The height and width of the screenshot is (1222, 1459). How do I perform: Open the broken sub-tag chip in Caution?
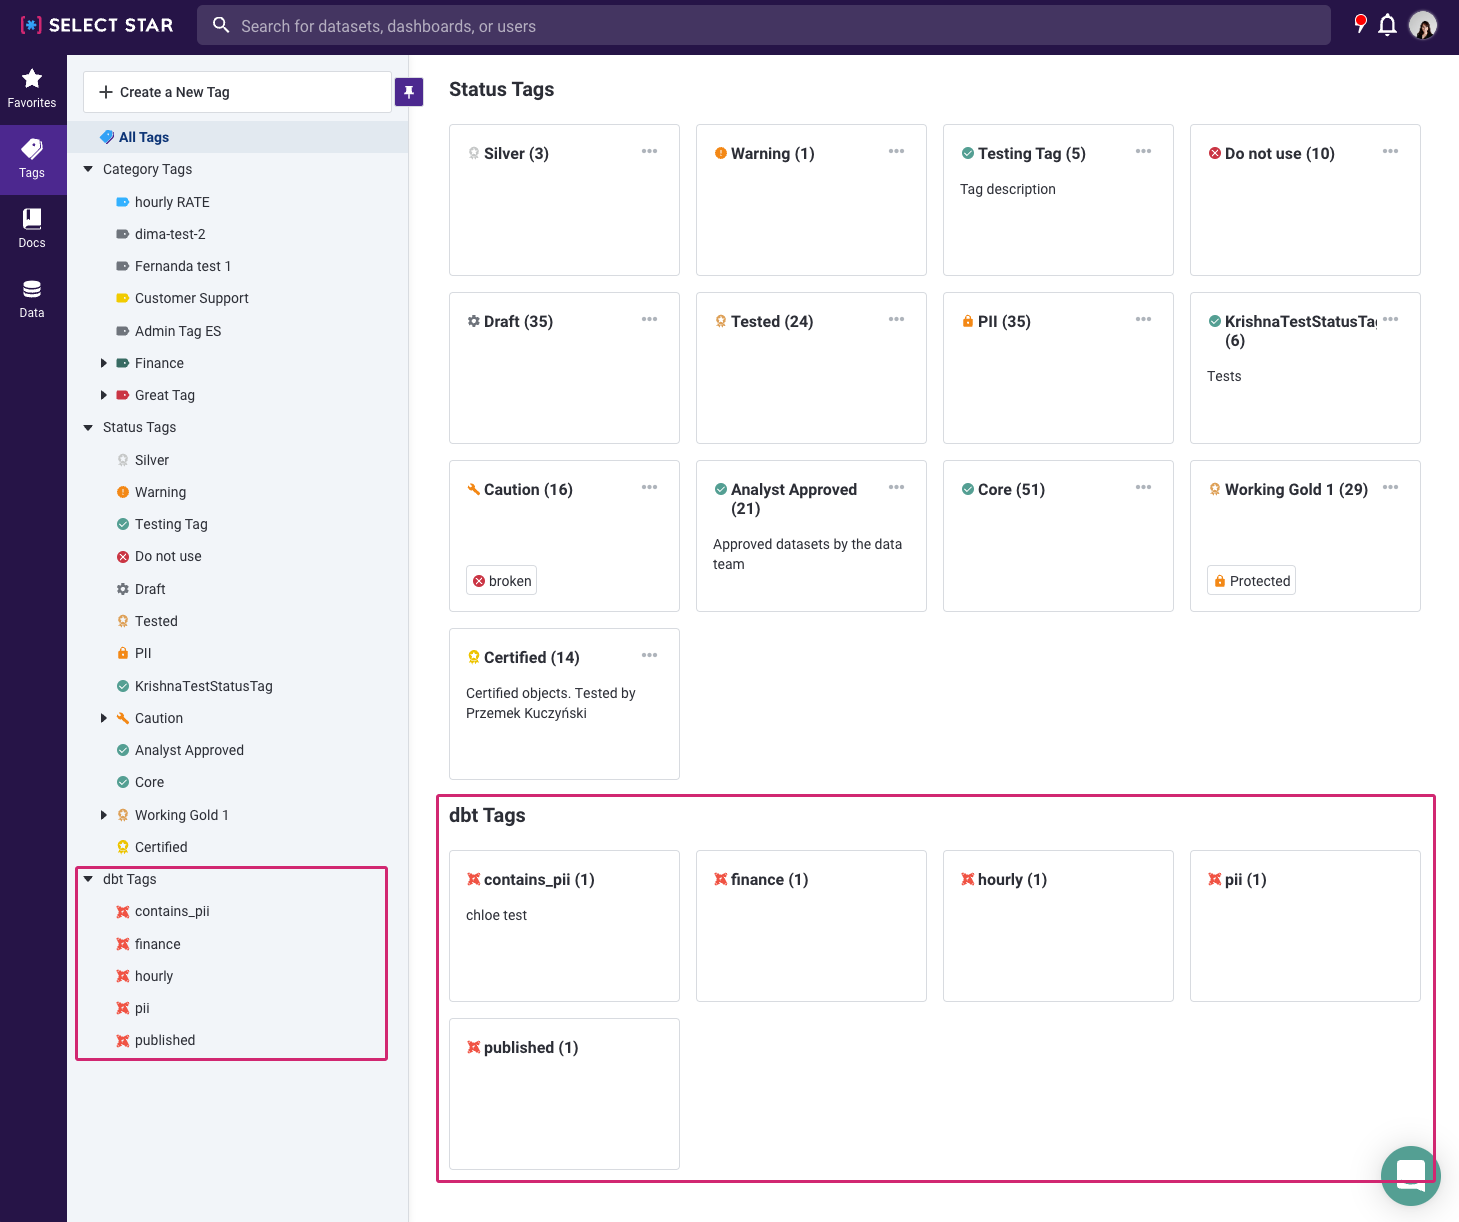[501, 581]
